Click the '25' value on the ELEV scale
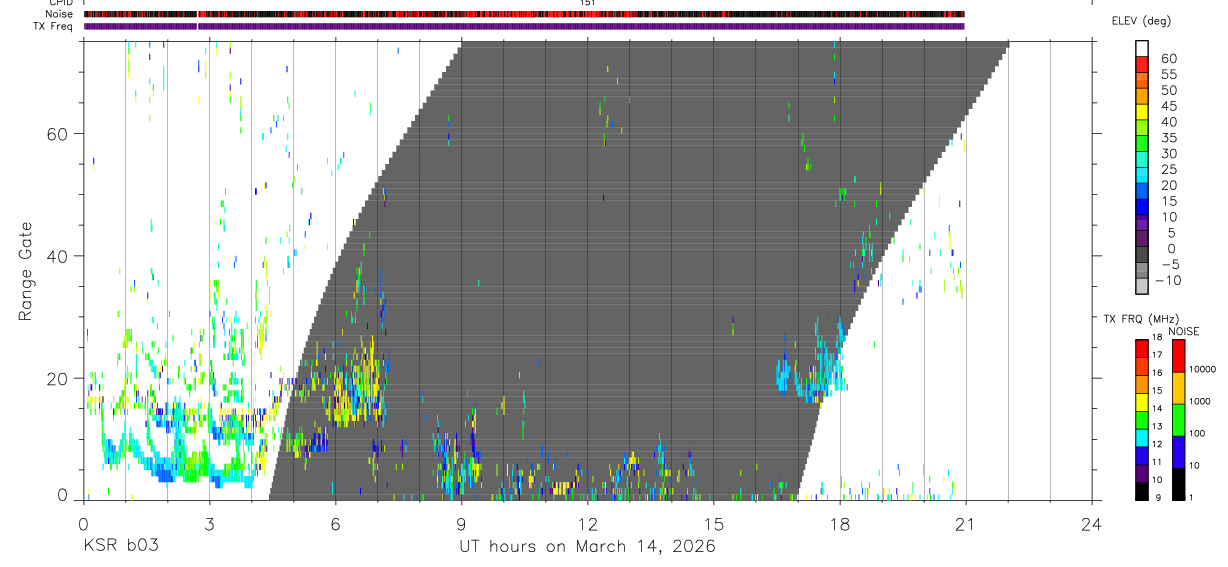This screenshot has width=1228, height=567. 1168,169
